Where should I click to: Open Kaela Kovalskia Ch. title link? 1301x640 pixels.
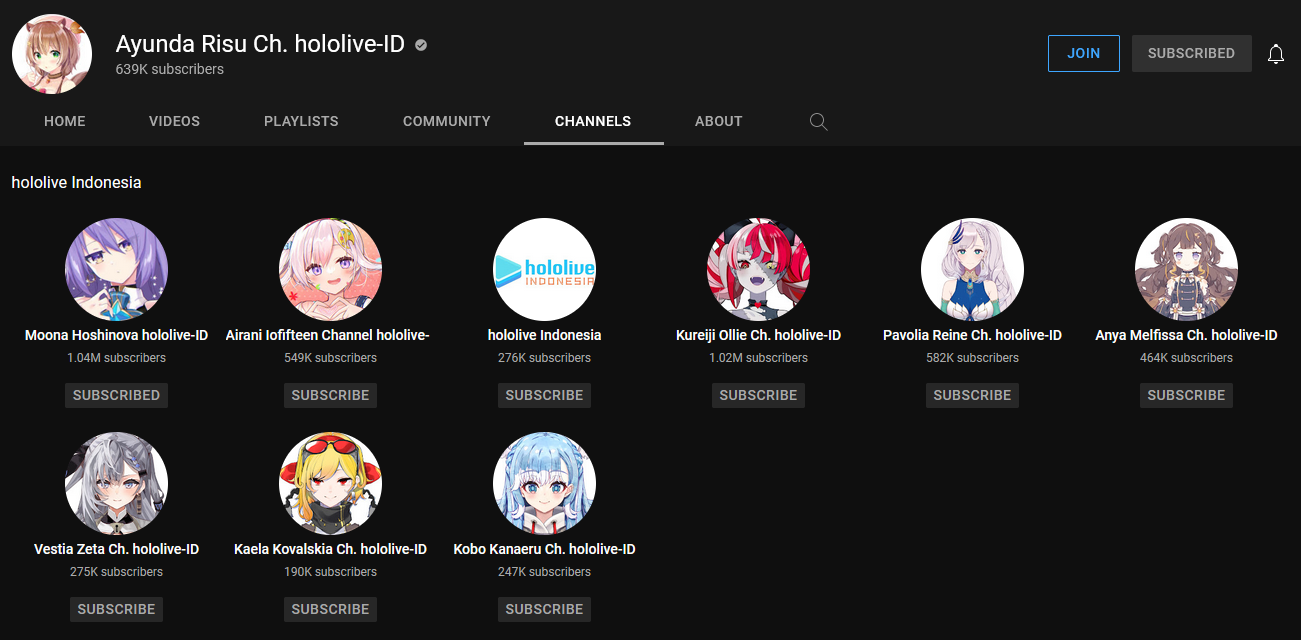pyautogui.click(x=330, y=549)
